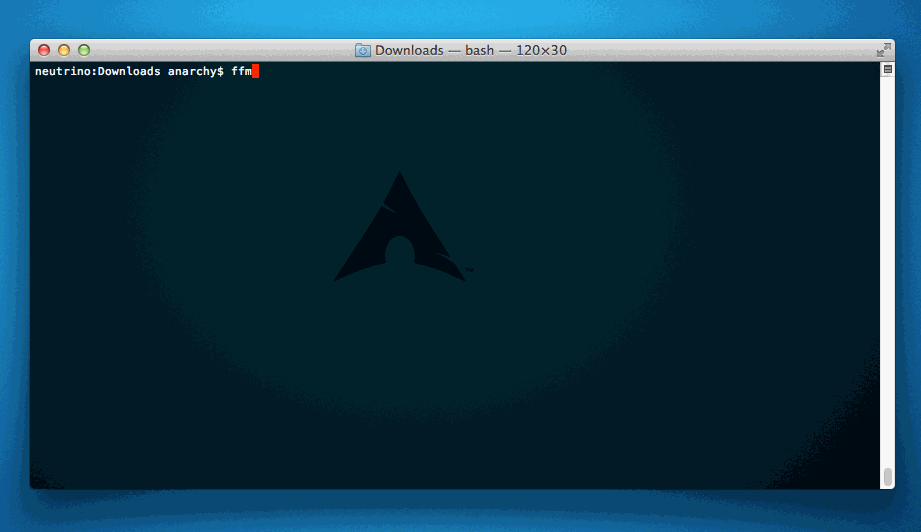Click the terminal scrollbar thumb

[888, 477]
